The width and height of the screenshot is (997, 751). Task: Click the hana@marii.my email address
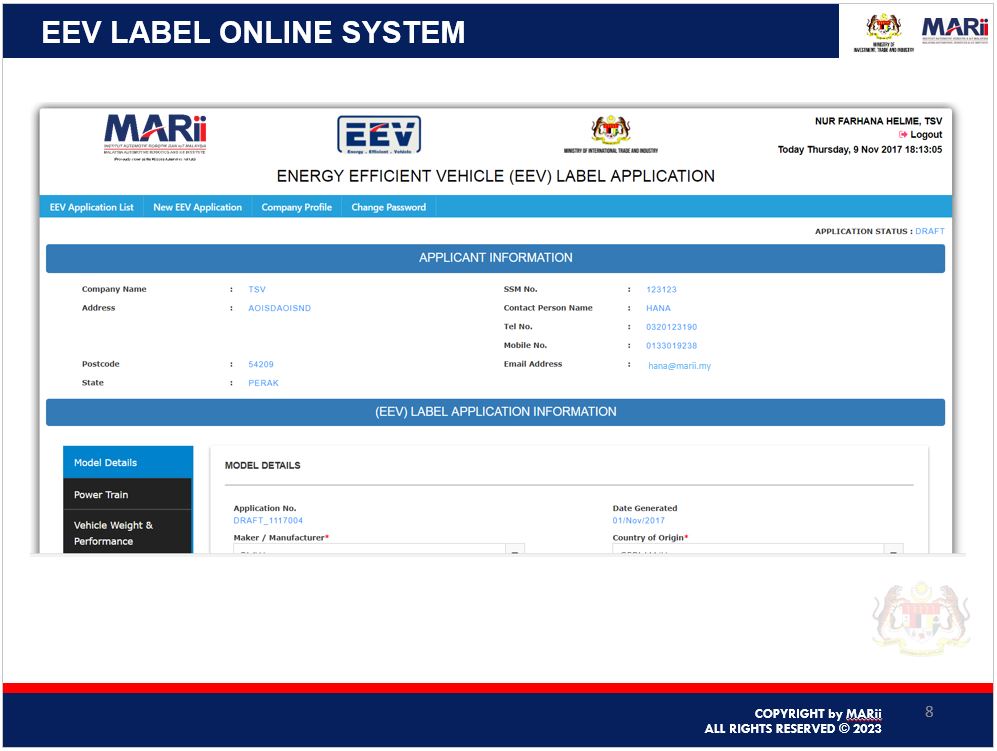coord(679,366)
